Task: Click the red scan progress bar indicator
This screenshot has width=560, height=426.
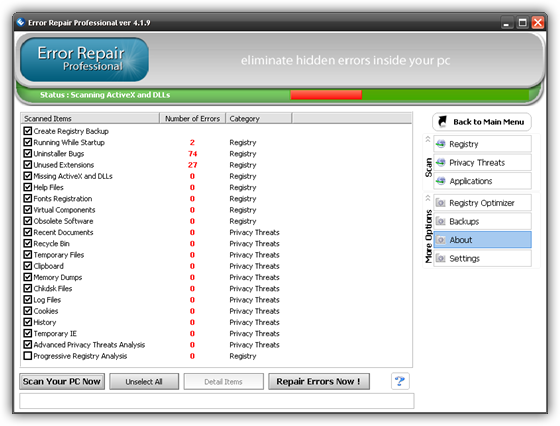Action: click(326, 95)
